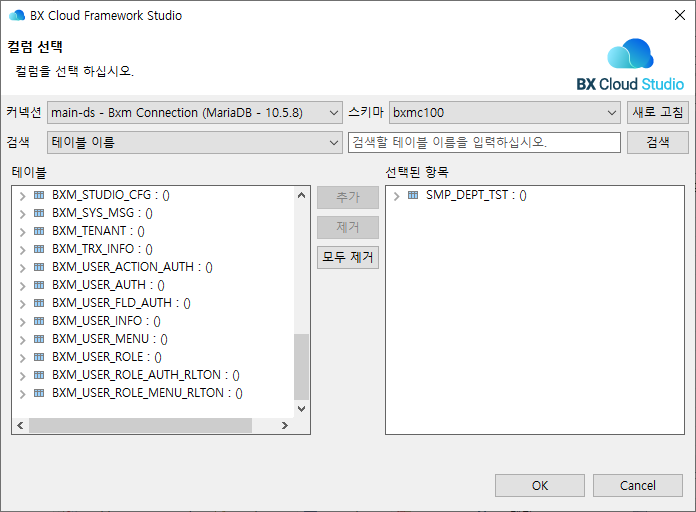Click the table icon beside BXM_USER_ROLE_MENU_RLTON
The height and width of the screenshot is (512, 696).
point(40,393)
